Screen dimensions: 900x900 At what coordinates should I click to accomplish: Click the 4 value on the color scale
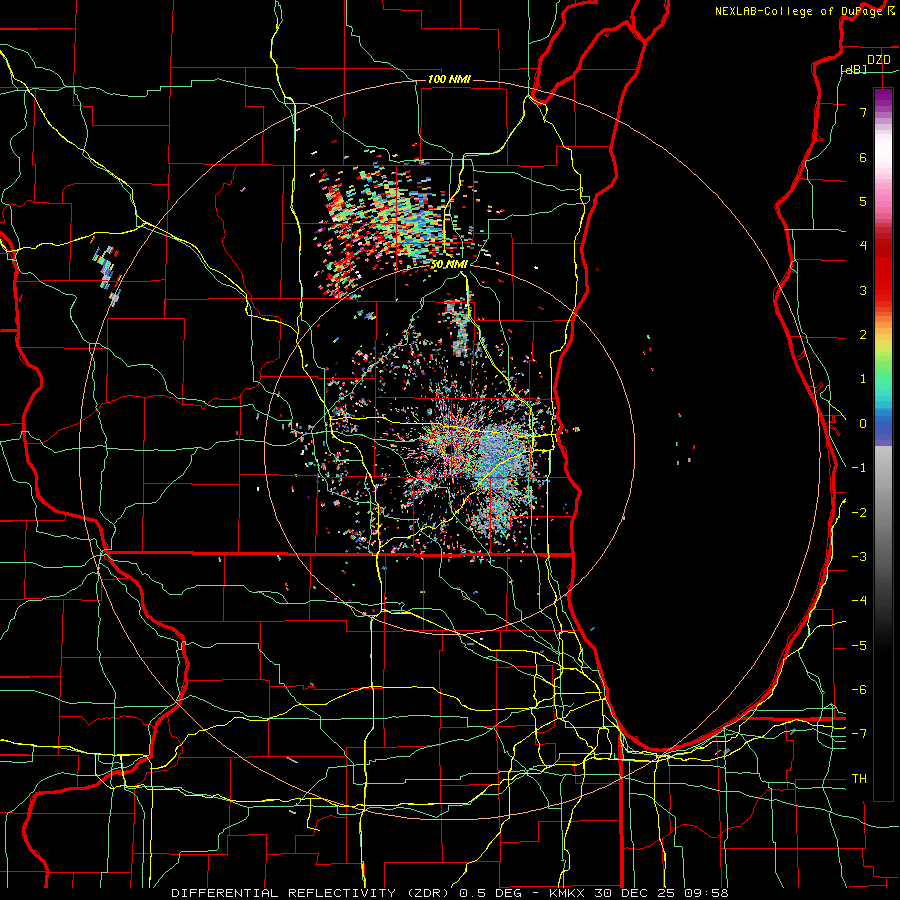[x=863, y=246]
